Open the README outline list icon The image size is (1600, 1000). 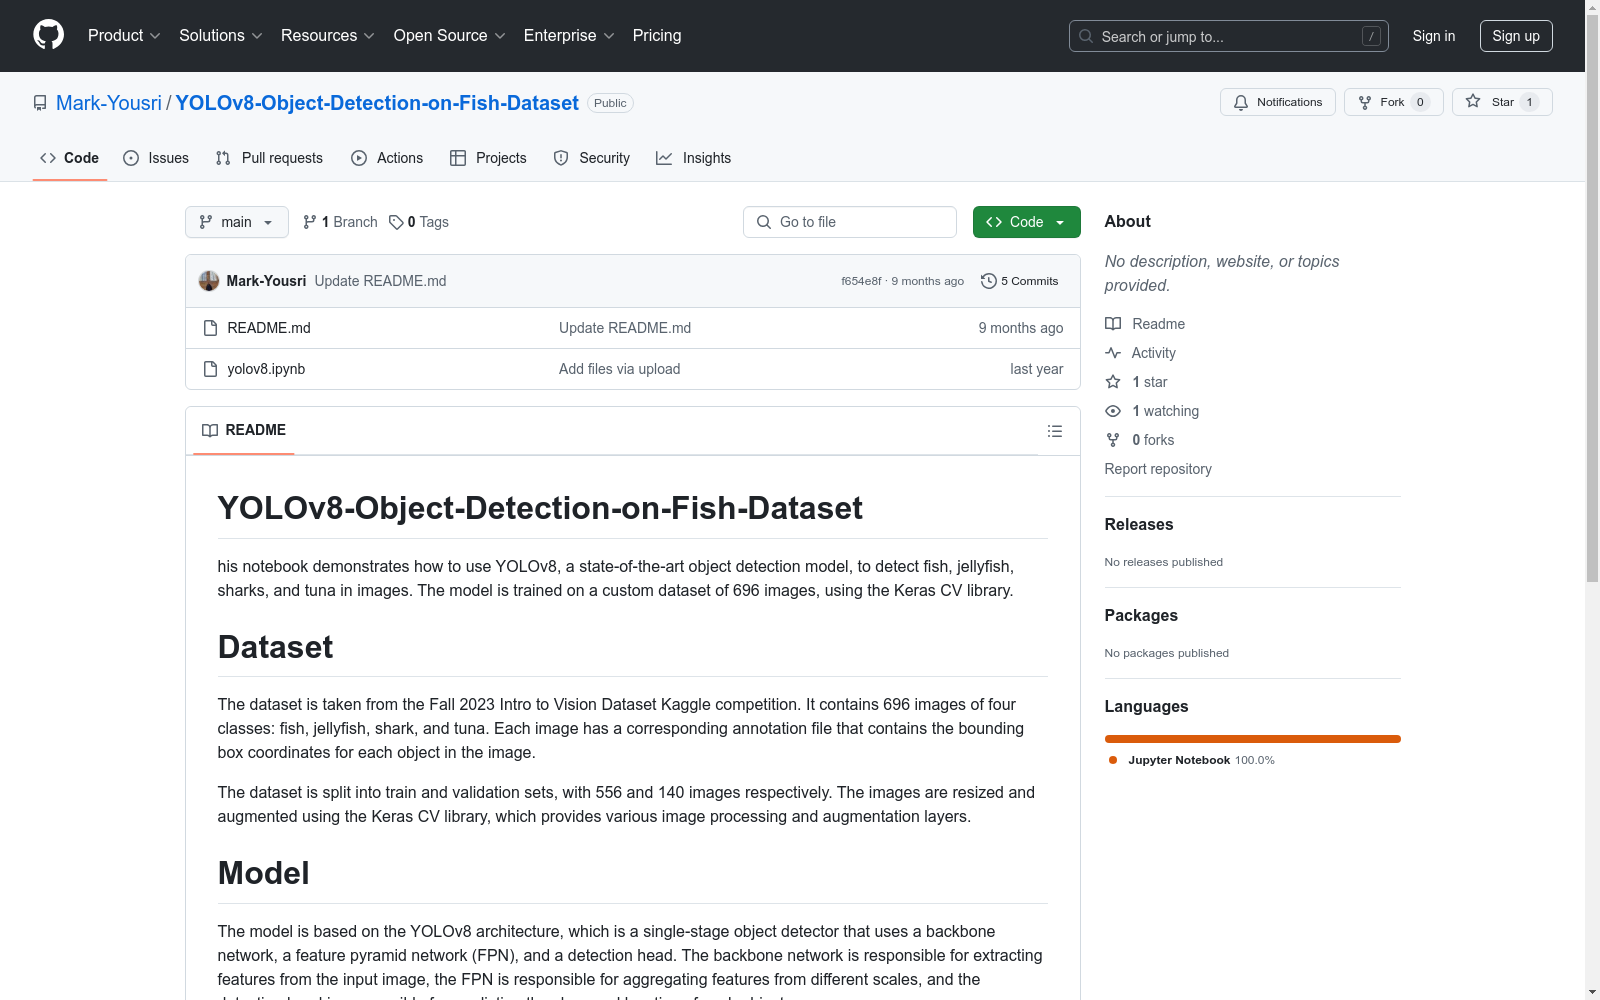point(1054,431)
